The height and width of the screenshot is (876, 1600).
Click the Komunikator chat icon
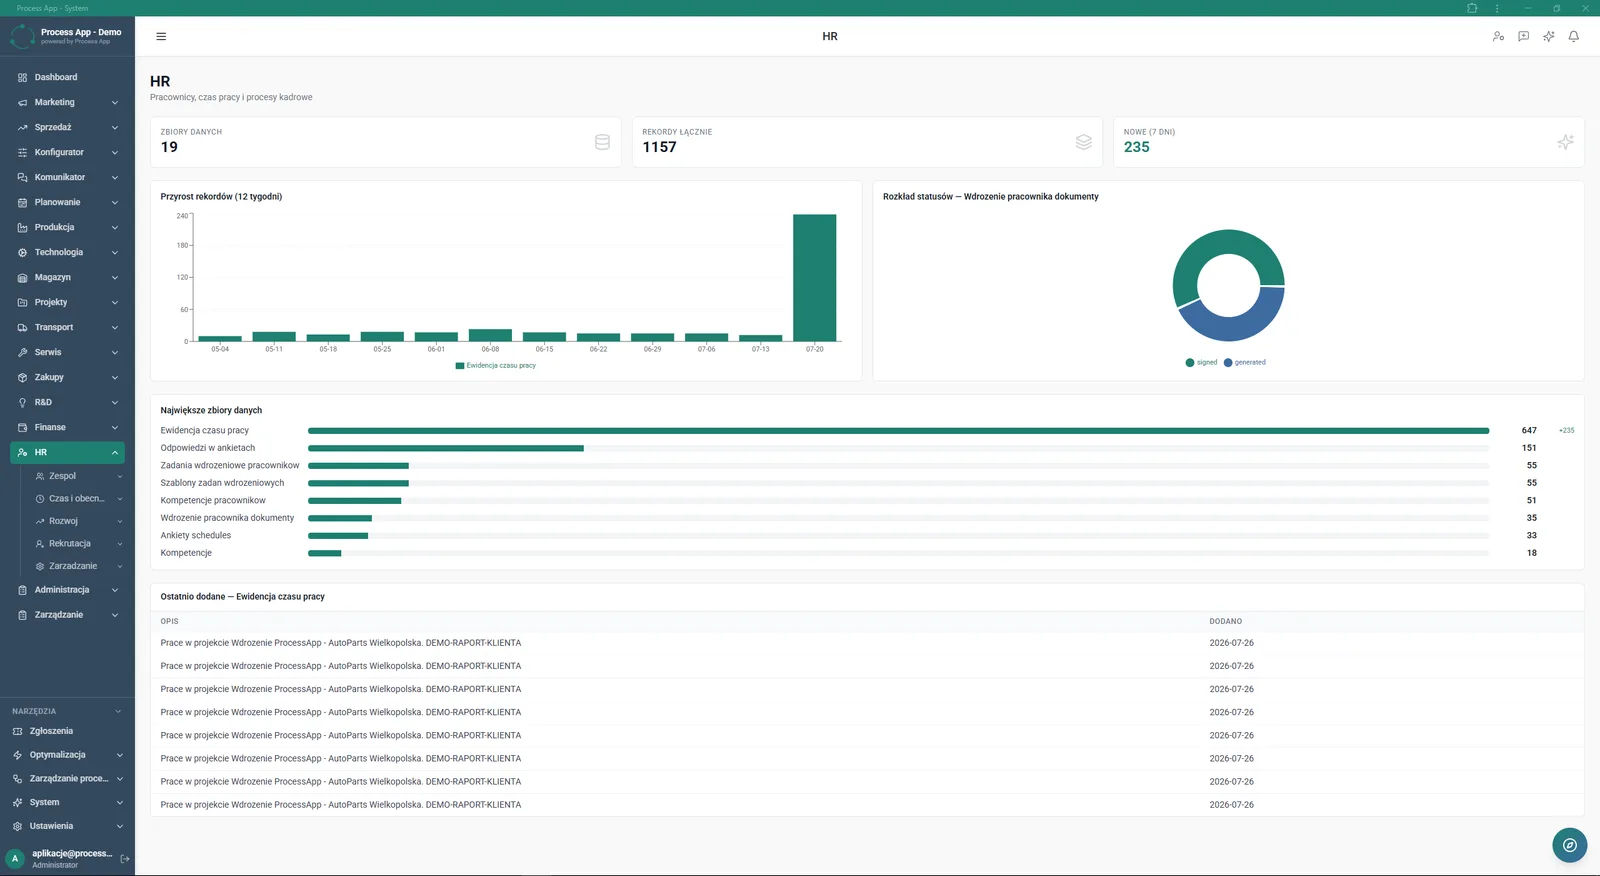[23, 177]
